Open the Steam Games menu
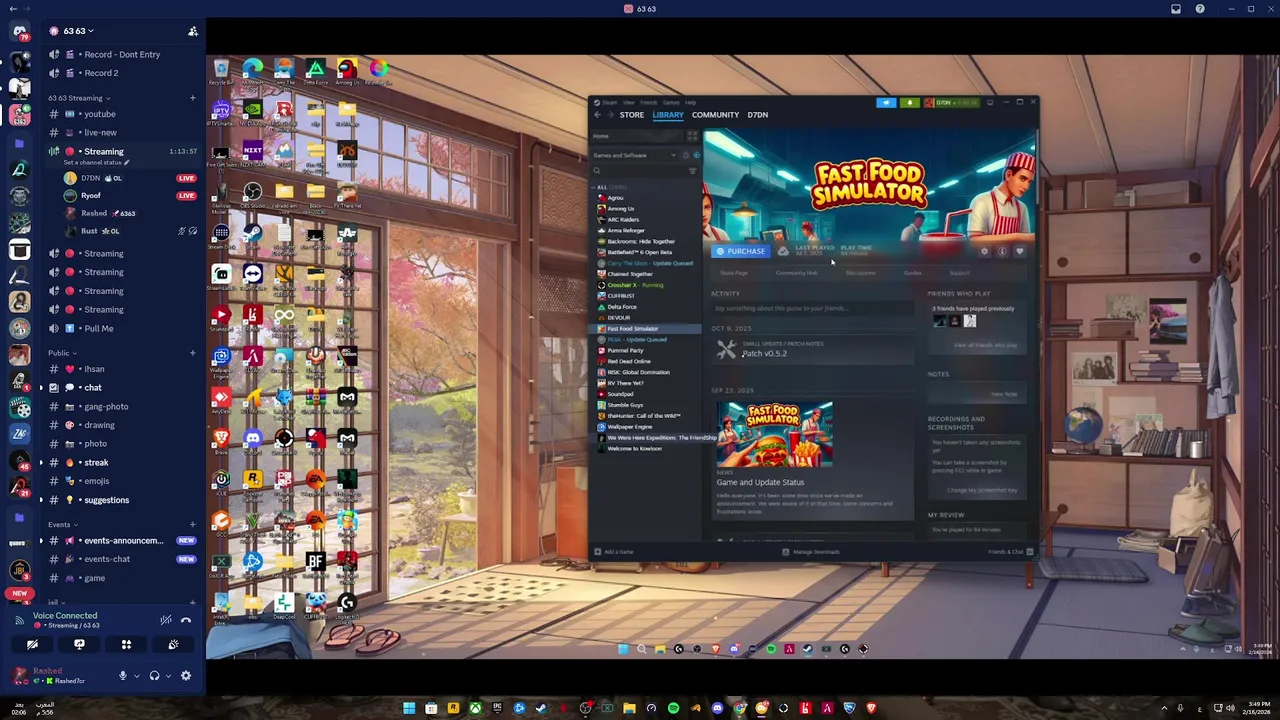1280x720 pixels. 671,102
